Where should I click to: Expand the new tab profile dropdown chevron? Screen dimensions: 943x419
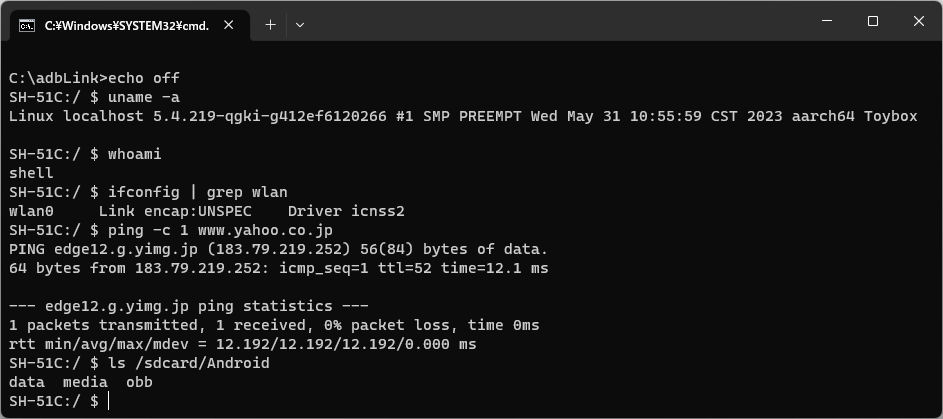click(300, 25)
